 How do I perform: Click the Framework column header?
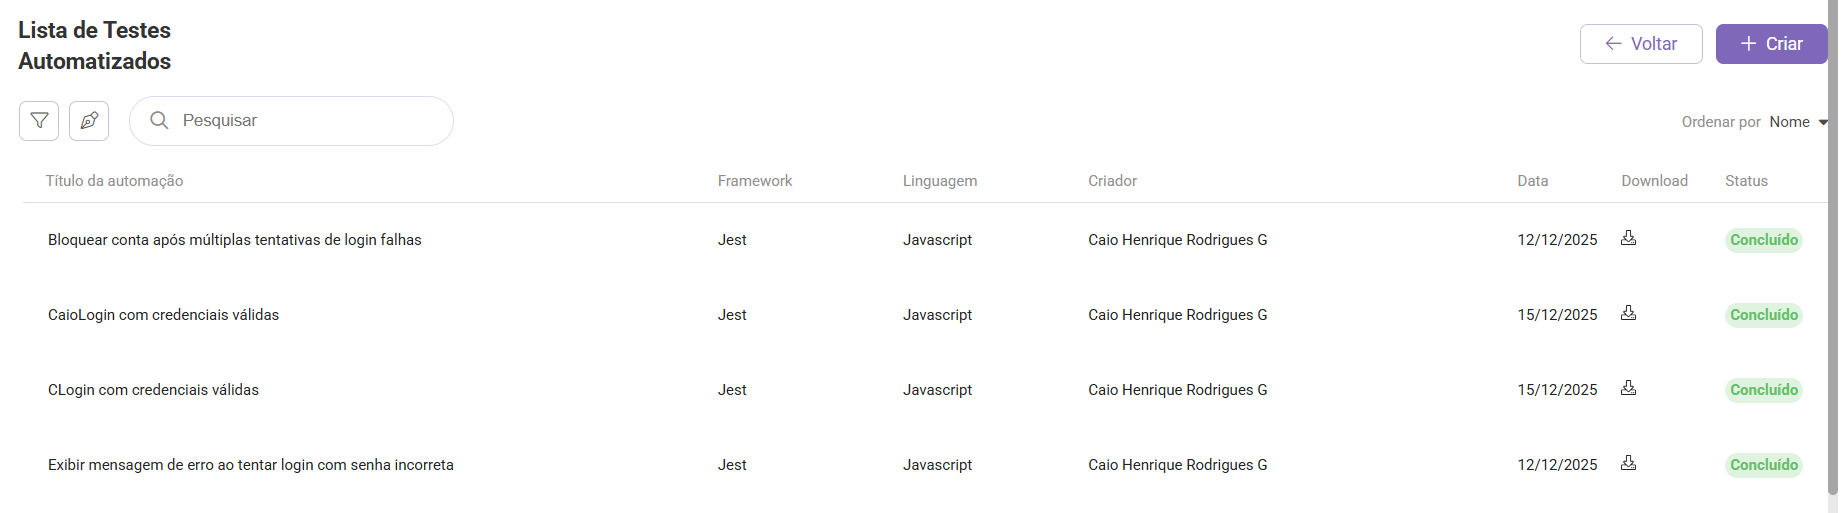click(x=754, y=181)
